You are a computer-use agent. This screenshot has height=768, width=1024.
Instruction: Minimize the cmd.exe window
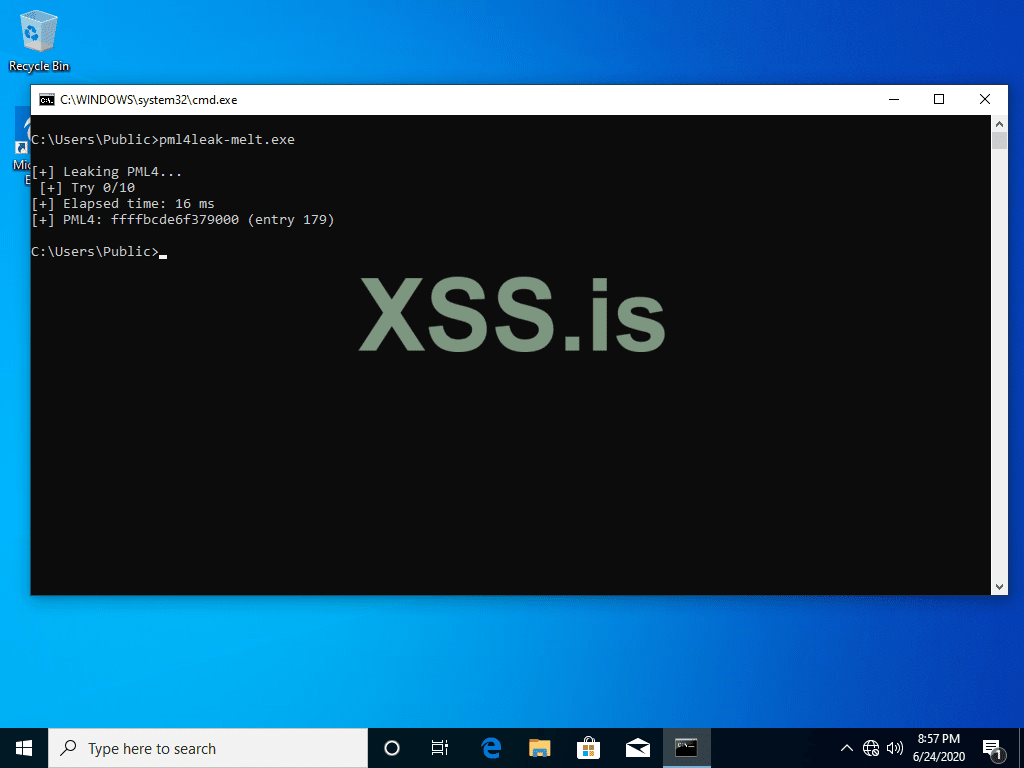pyautogui.click(x=894, y=99)
